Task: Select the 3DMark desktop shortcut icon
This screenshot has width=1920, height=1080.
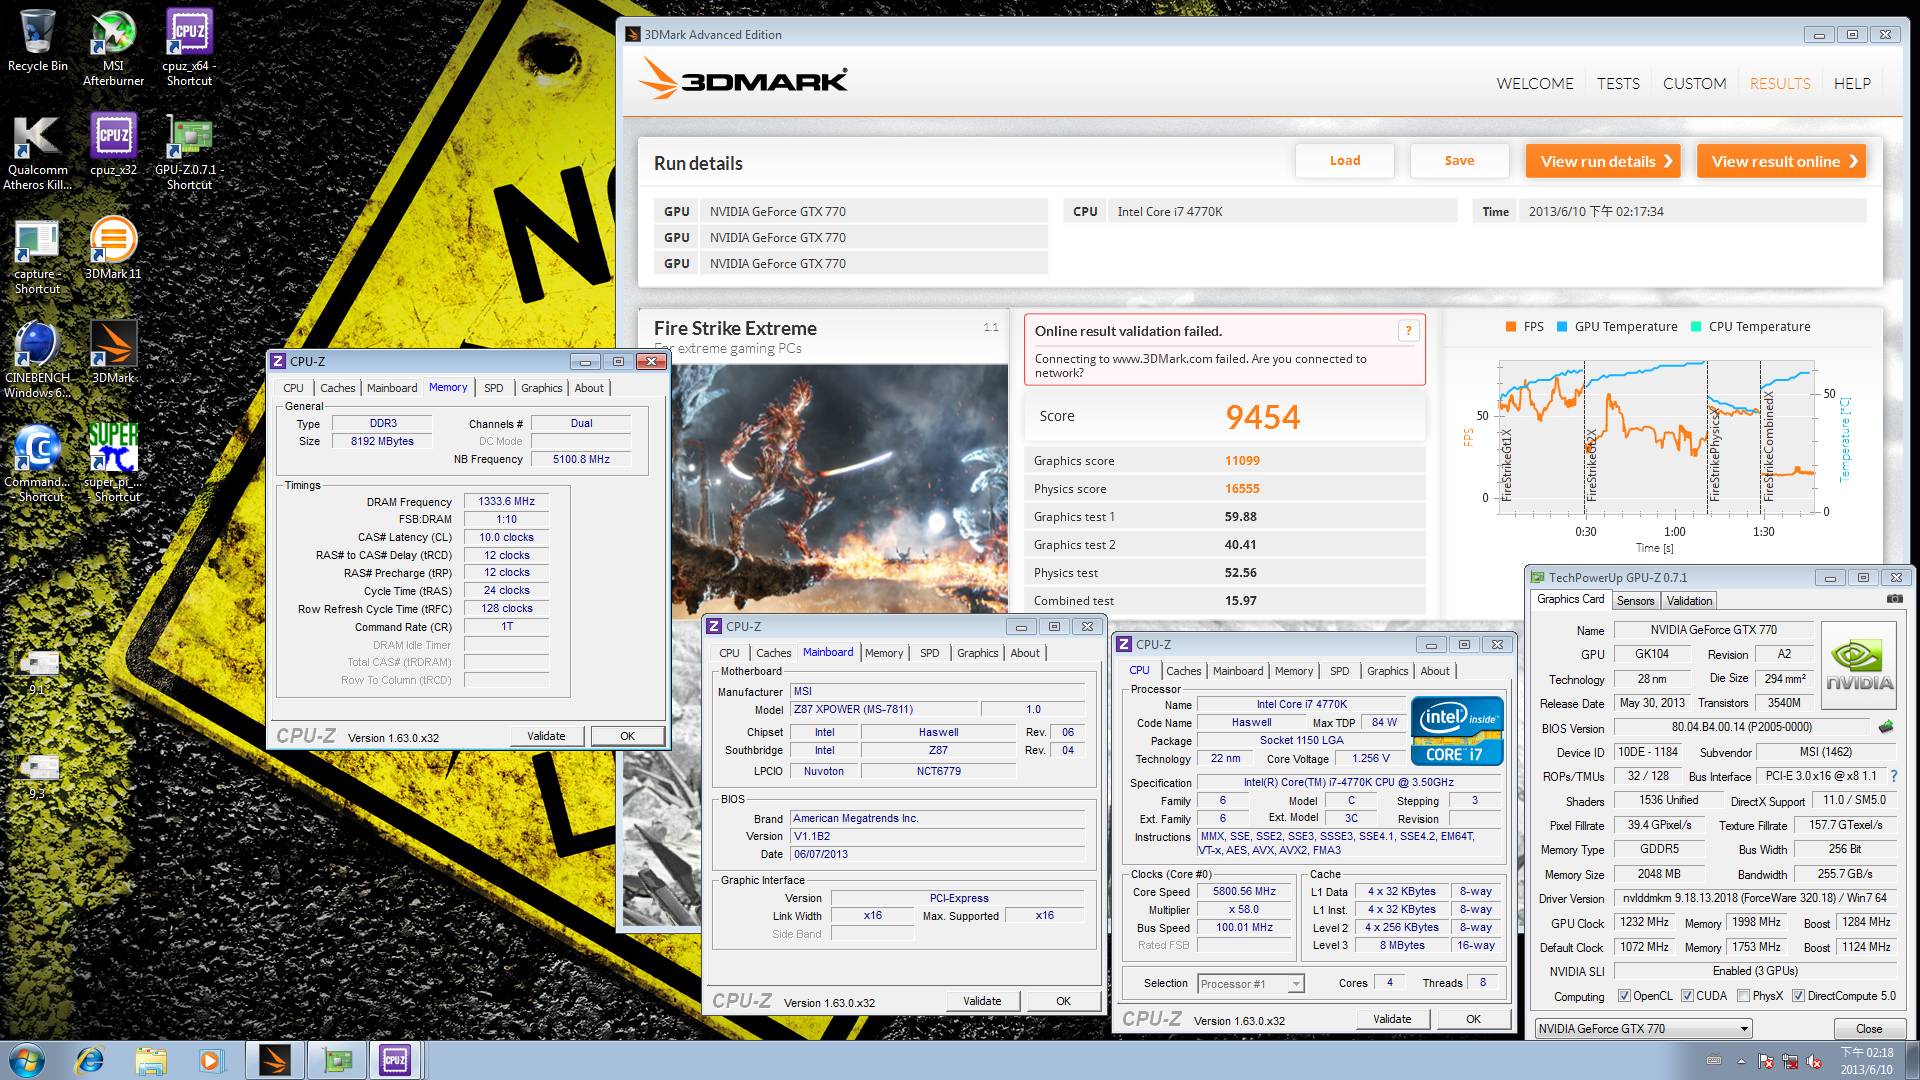Action: coord(113,352)
